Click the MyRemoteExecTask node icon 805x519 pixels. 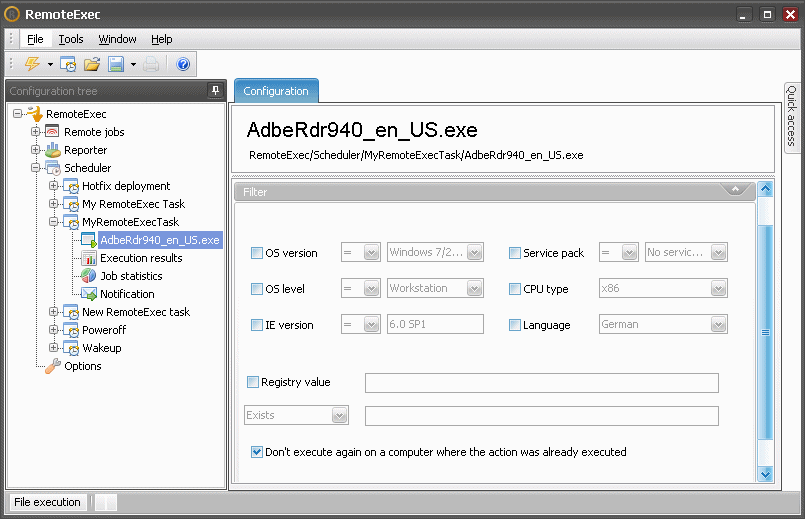tap(71, 222)
